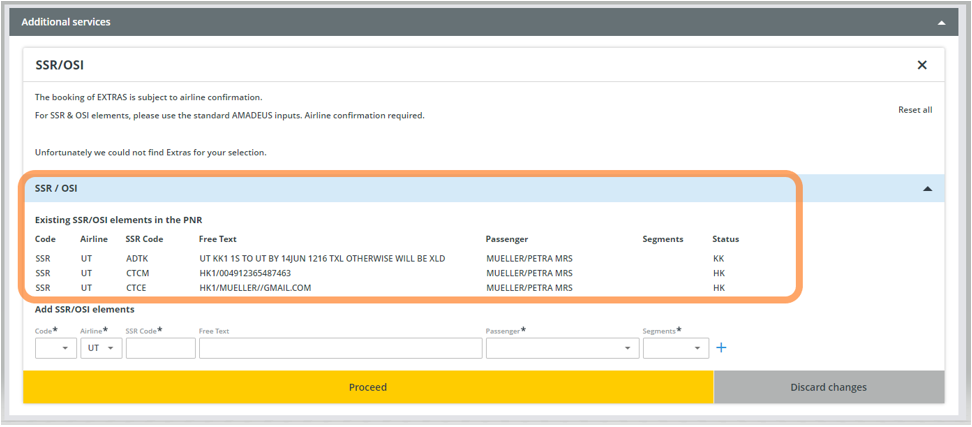Open the Segments dropdown
This screenshot has height=427, width=972.
pyautogui.click(x=675, y=348)
